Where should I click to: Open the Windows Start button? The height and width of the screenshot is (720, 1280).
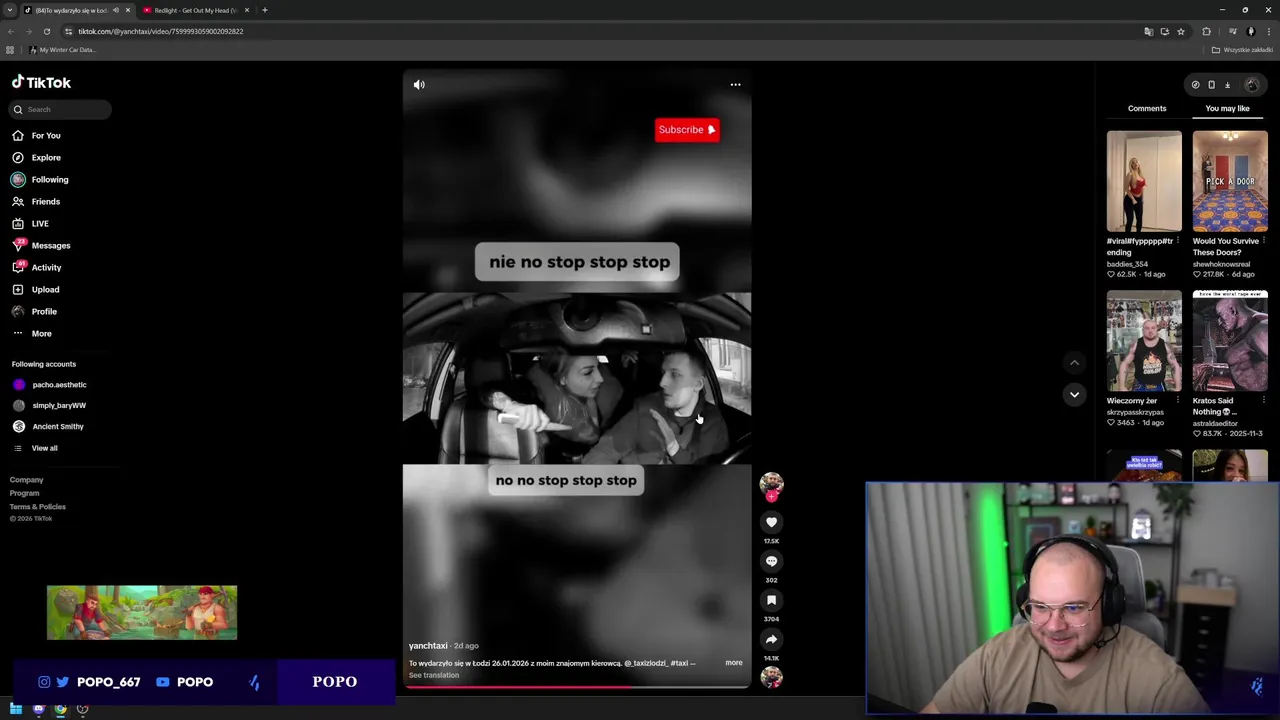[16, 709]
